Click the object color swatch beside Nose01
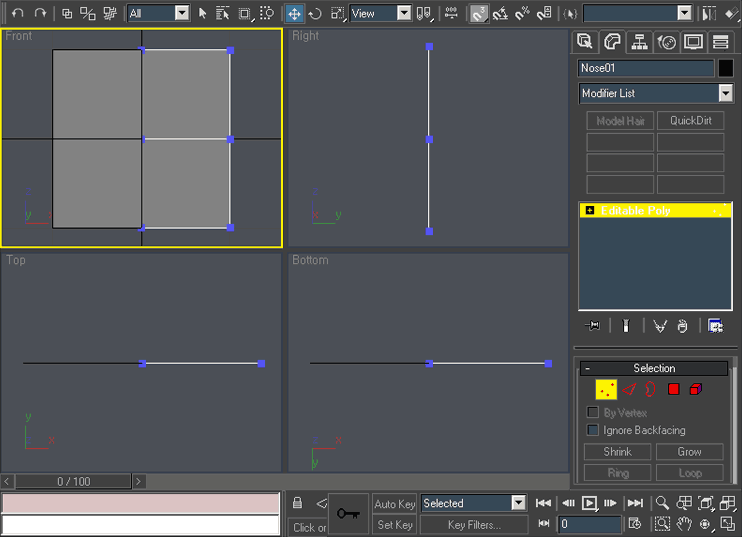 tap(726, 68)
